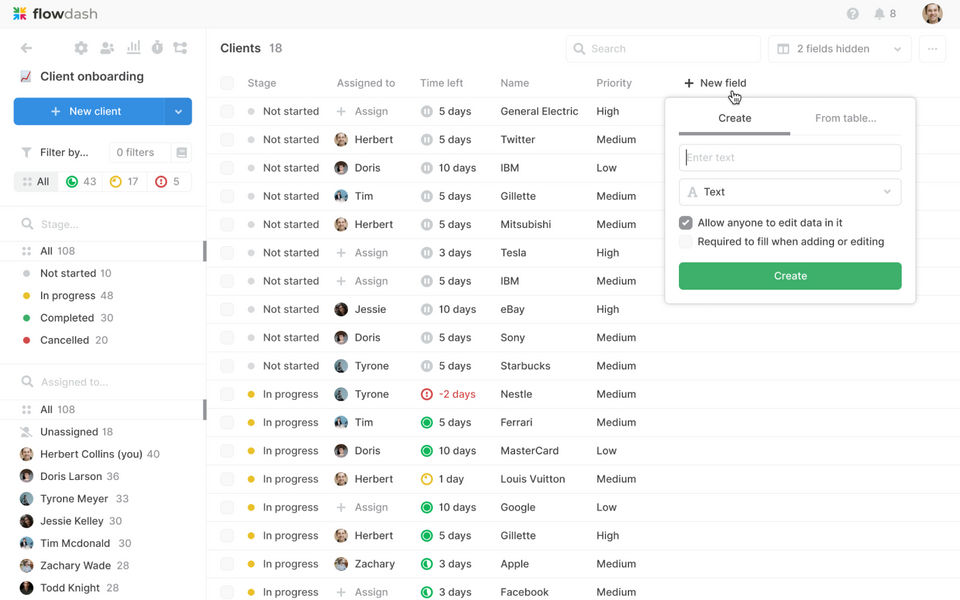
Task: Click the Starbucks name cell
Action: click(525, 366)
